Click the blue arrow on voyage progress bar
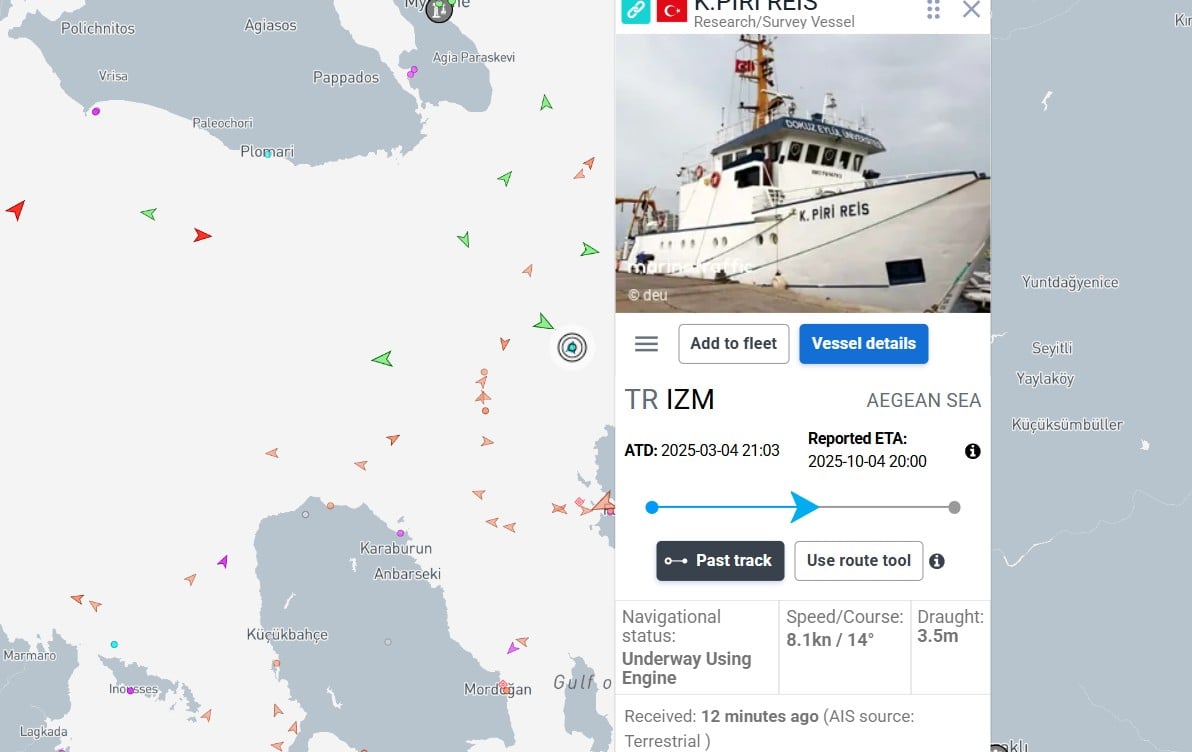The width and height of the screenshot is (1192, 752). tap(804, 506)
